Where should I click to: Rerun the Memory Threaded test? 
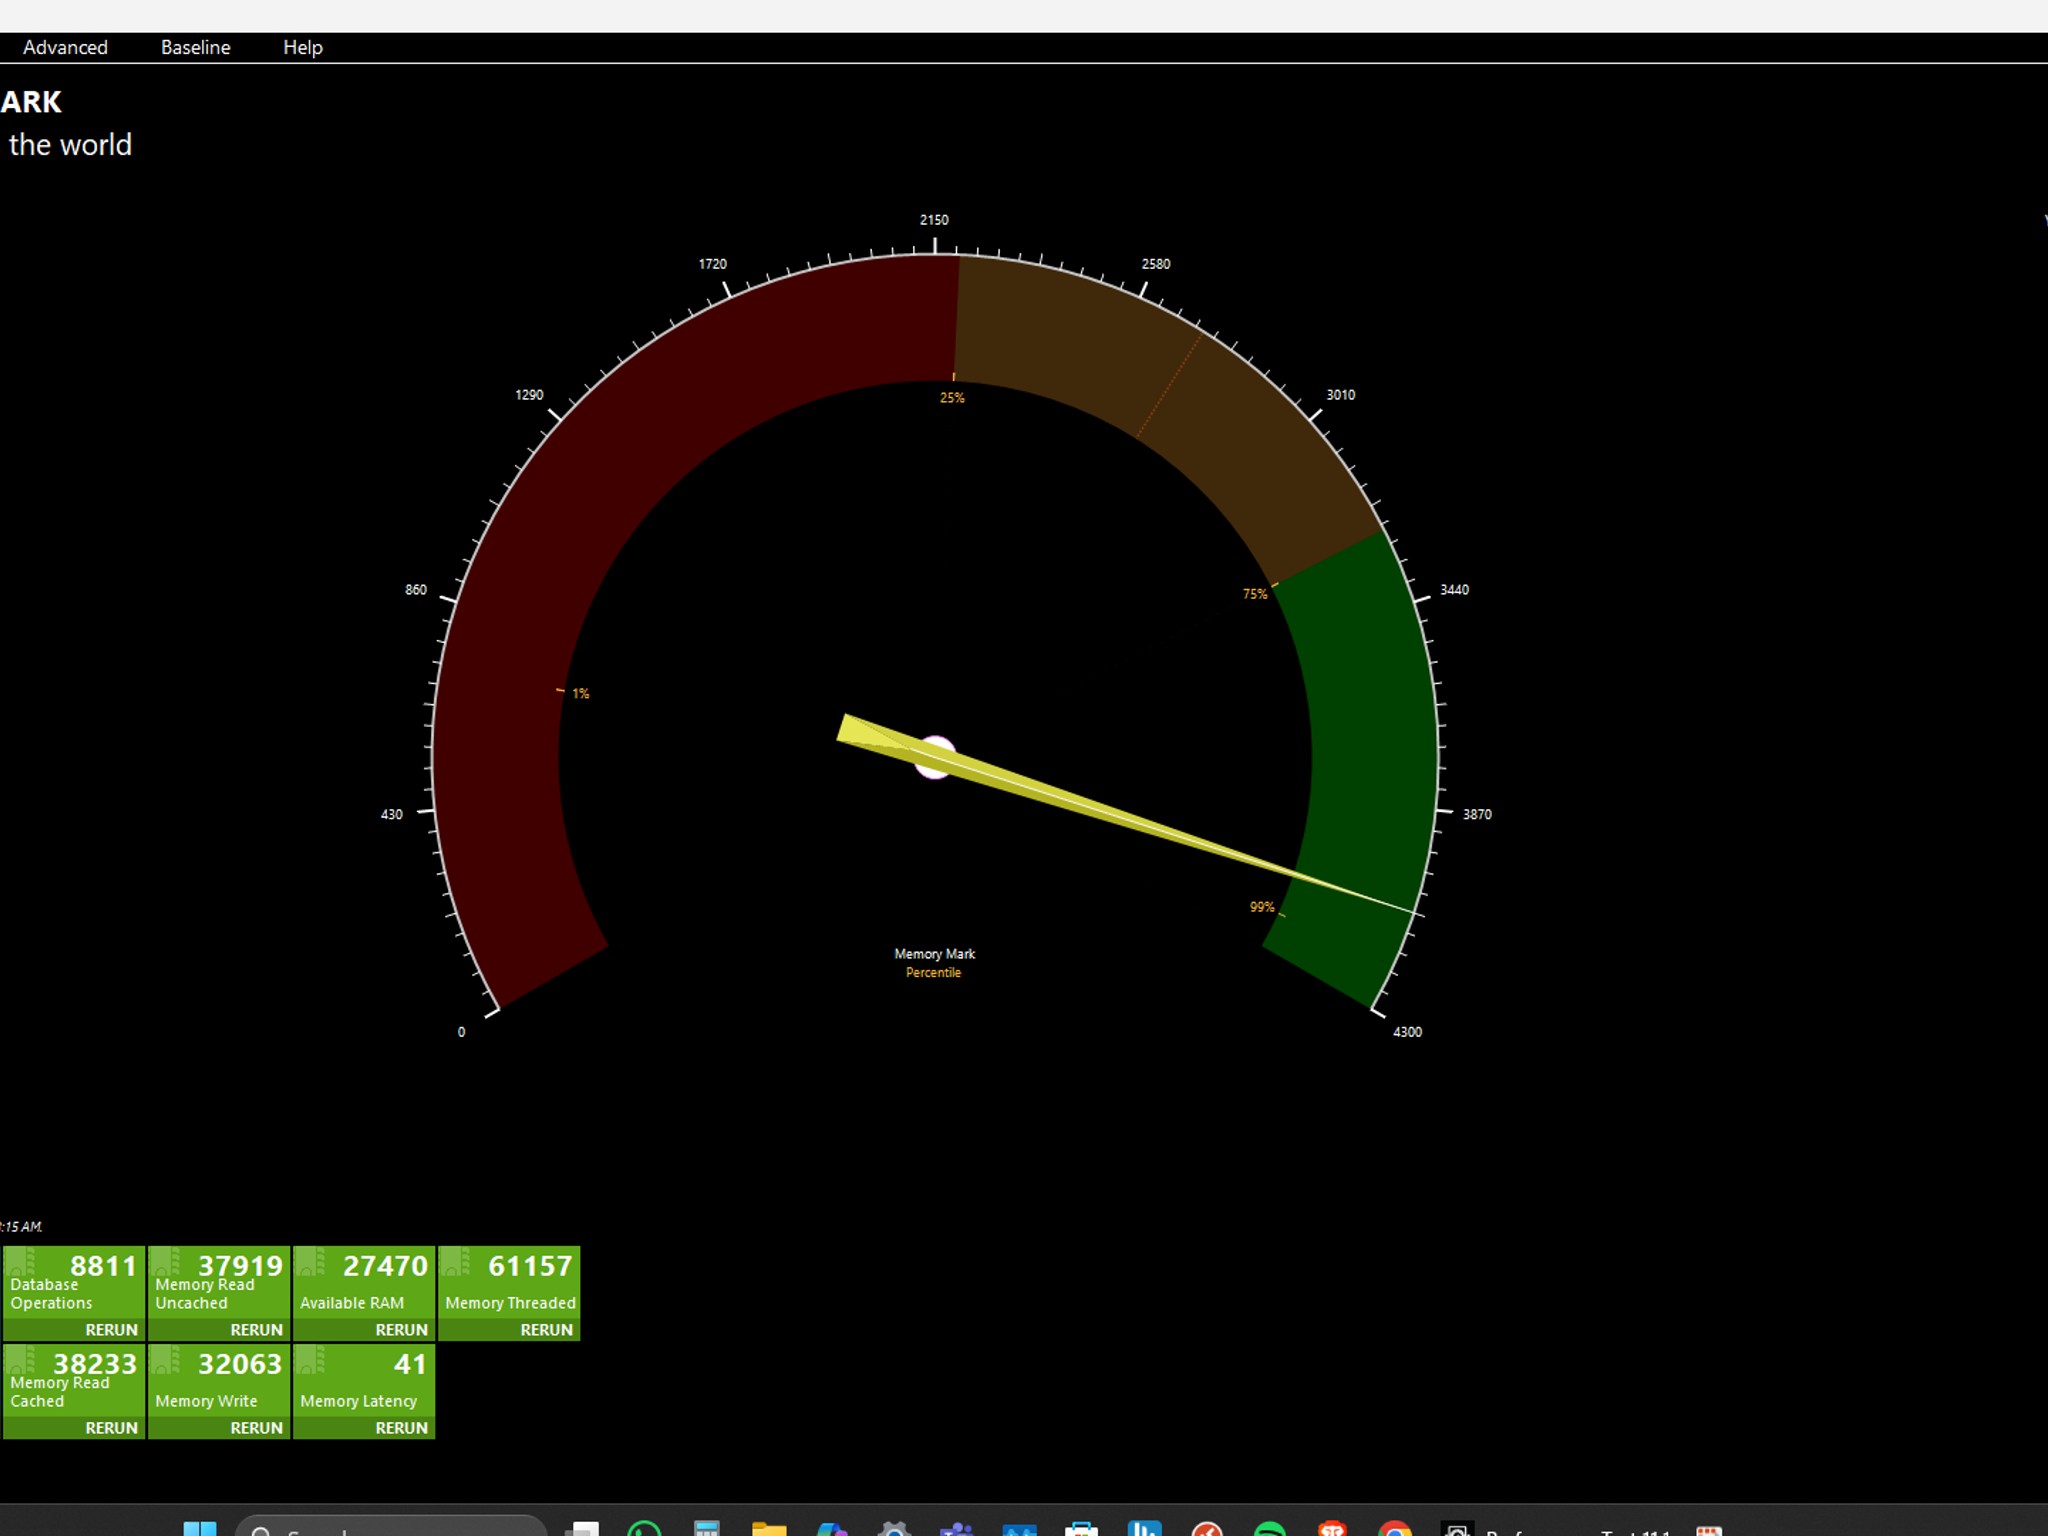tap(546, 1330)
